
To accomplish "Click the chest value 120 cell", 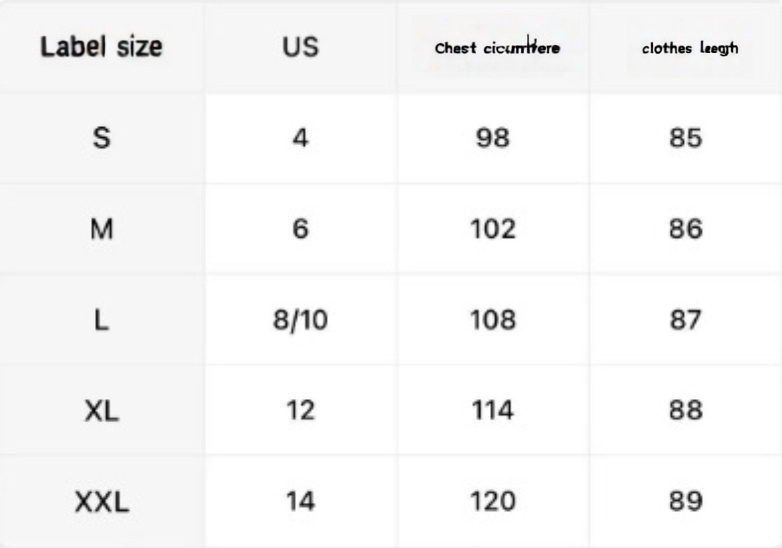I will 492,501.
